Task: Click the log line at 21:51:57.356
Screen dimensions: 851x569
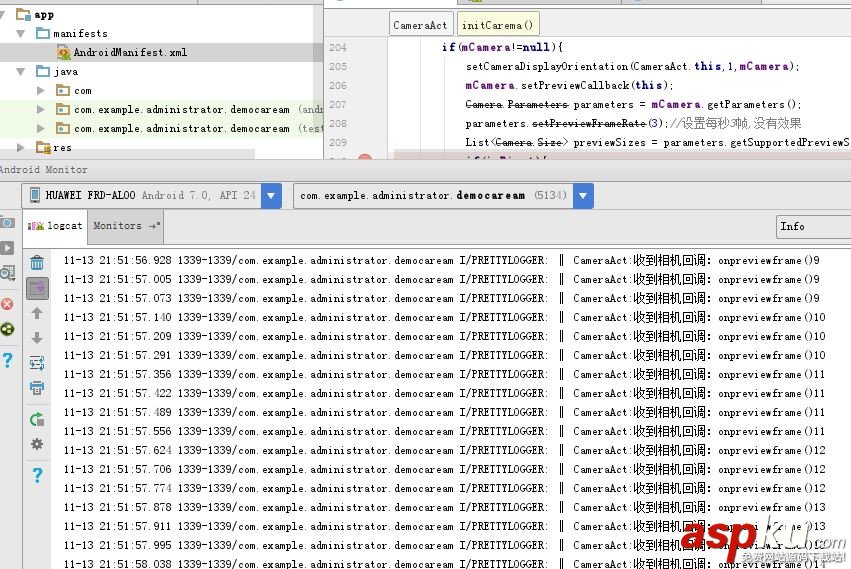Action: [444, 375]
